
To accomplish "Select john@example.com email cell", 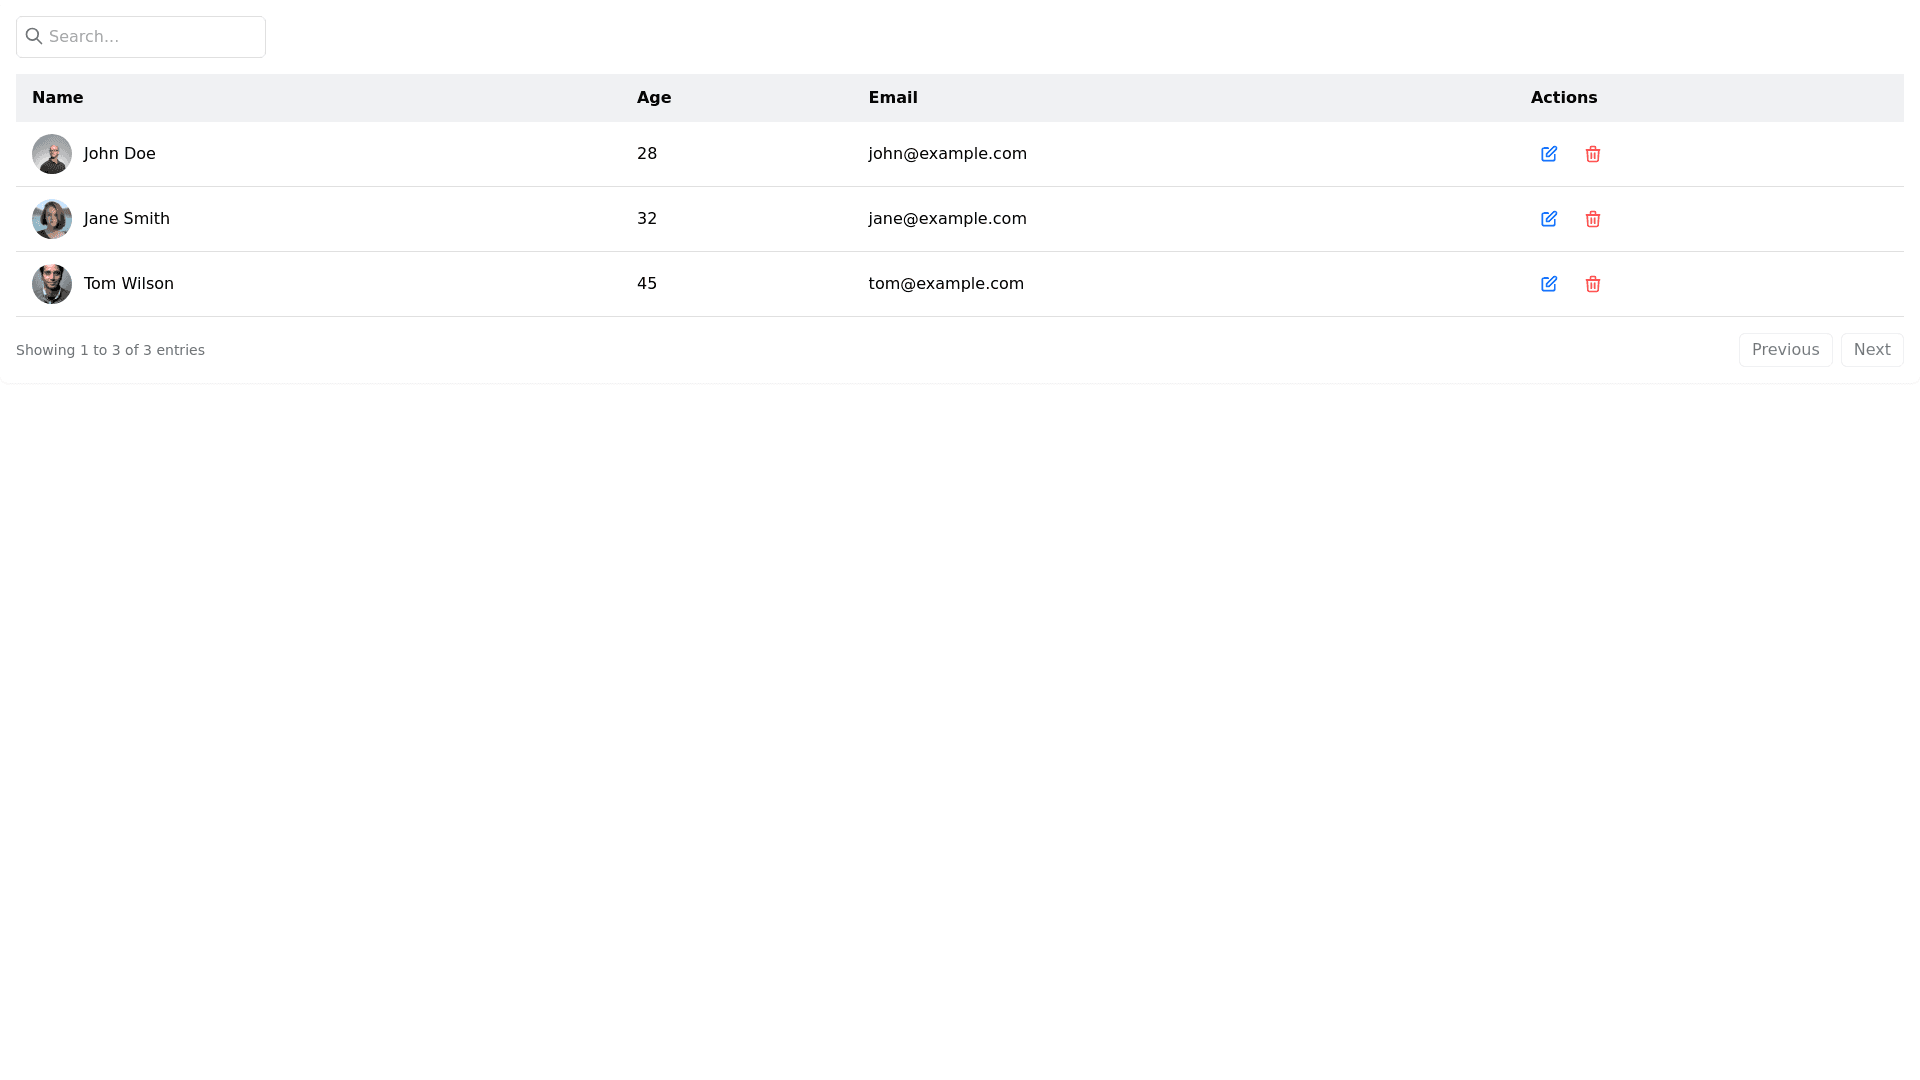I will pos(947,154).
